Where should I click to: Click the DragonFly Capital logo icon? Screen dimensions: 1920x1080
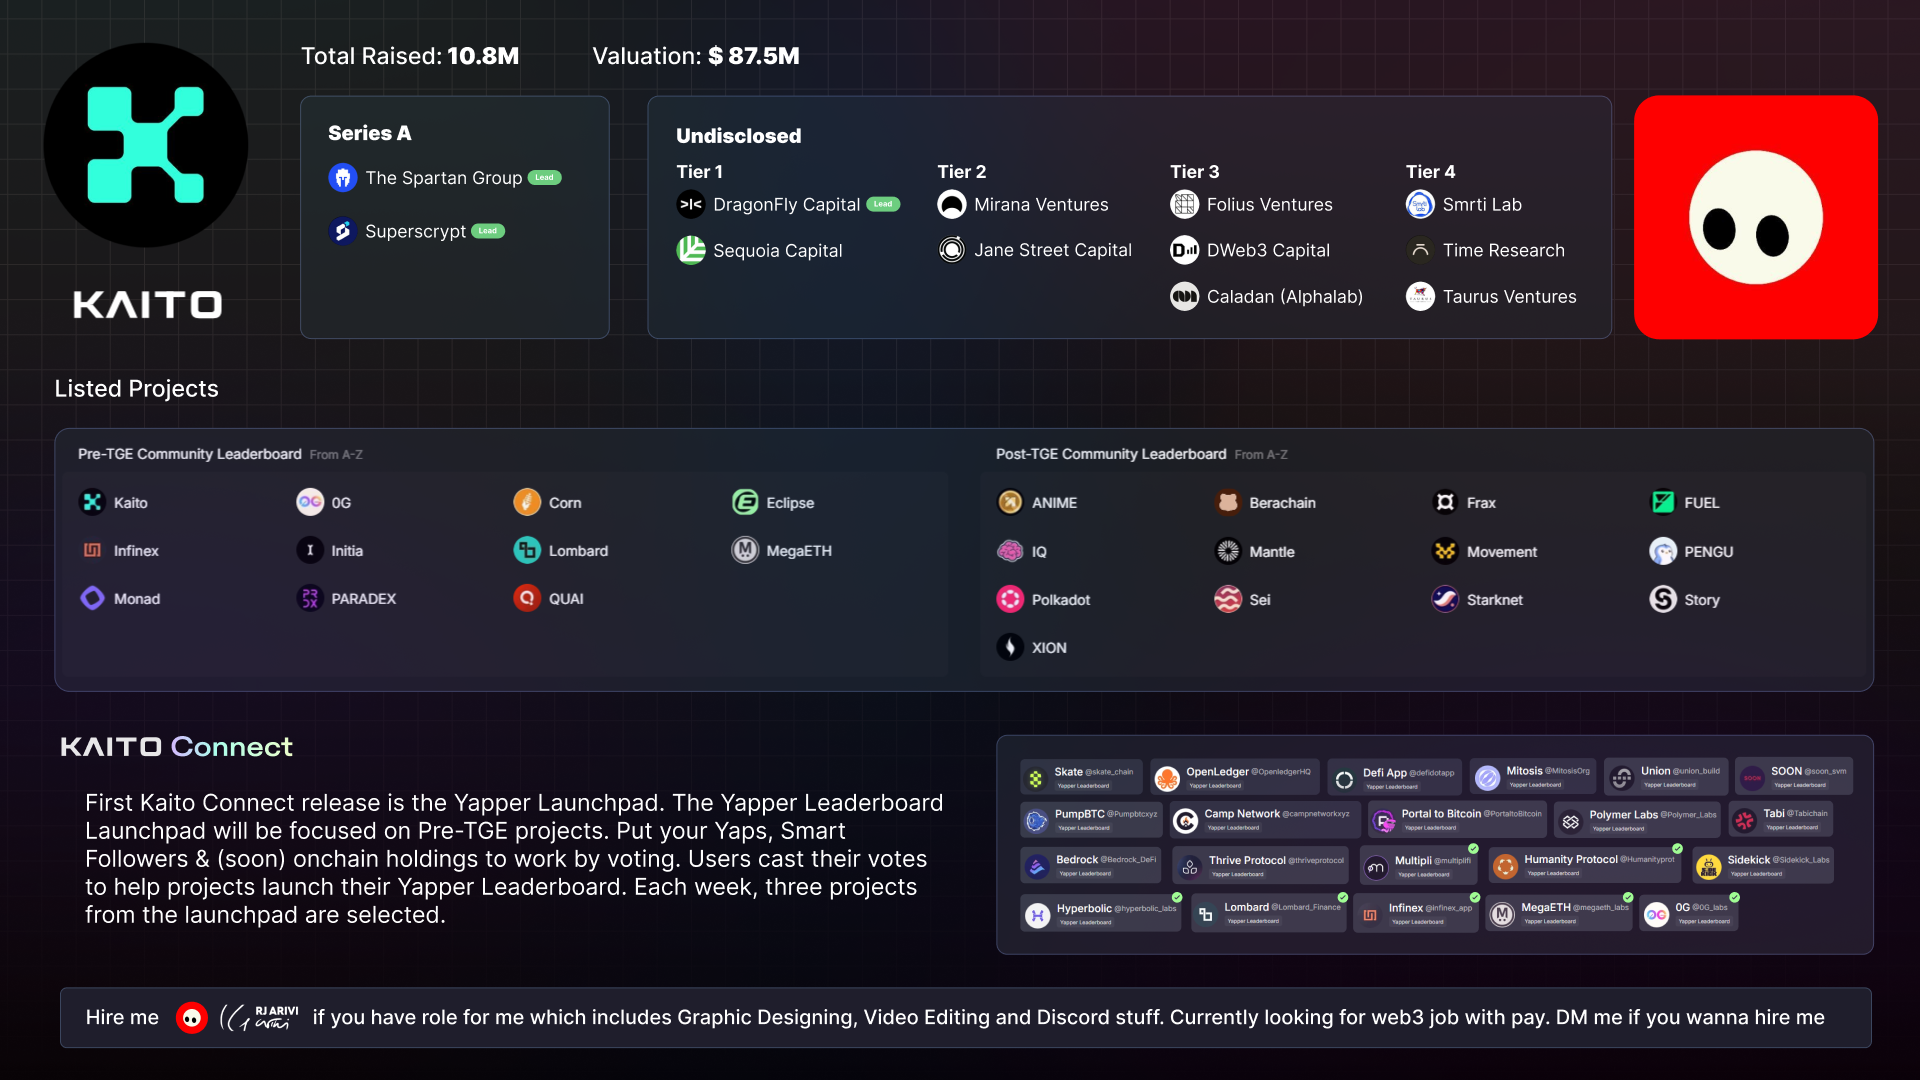coord(691,205)
